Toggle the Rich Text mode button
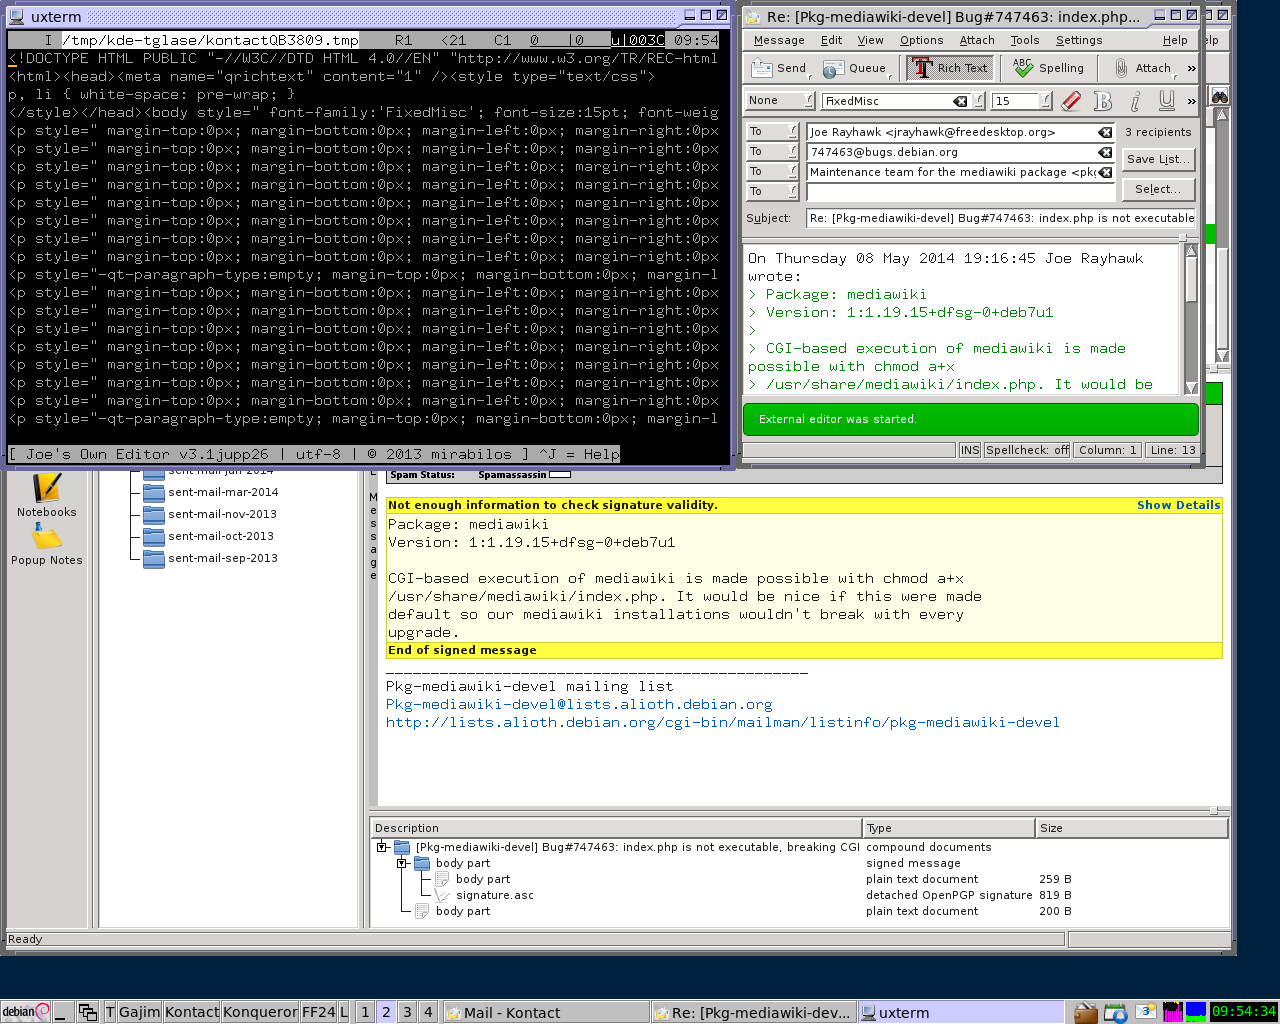This screenshot has height=1024, width=1280. click(x=949, y=68)
